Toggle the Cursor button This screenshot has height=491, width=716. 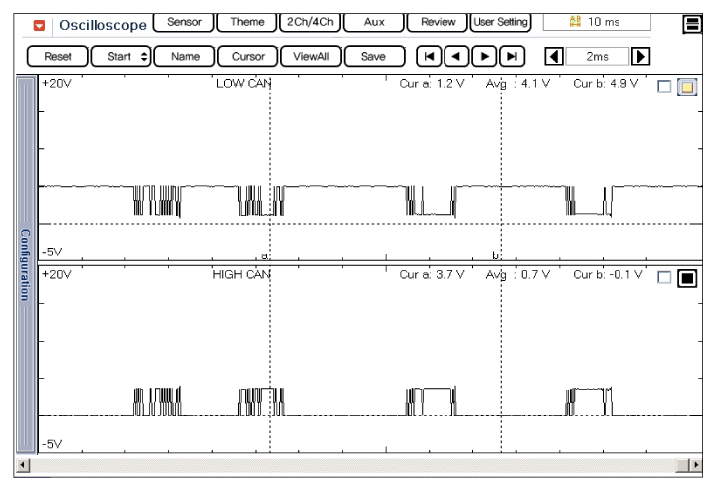(248, 57)
